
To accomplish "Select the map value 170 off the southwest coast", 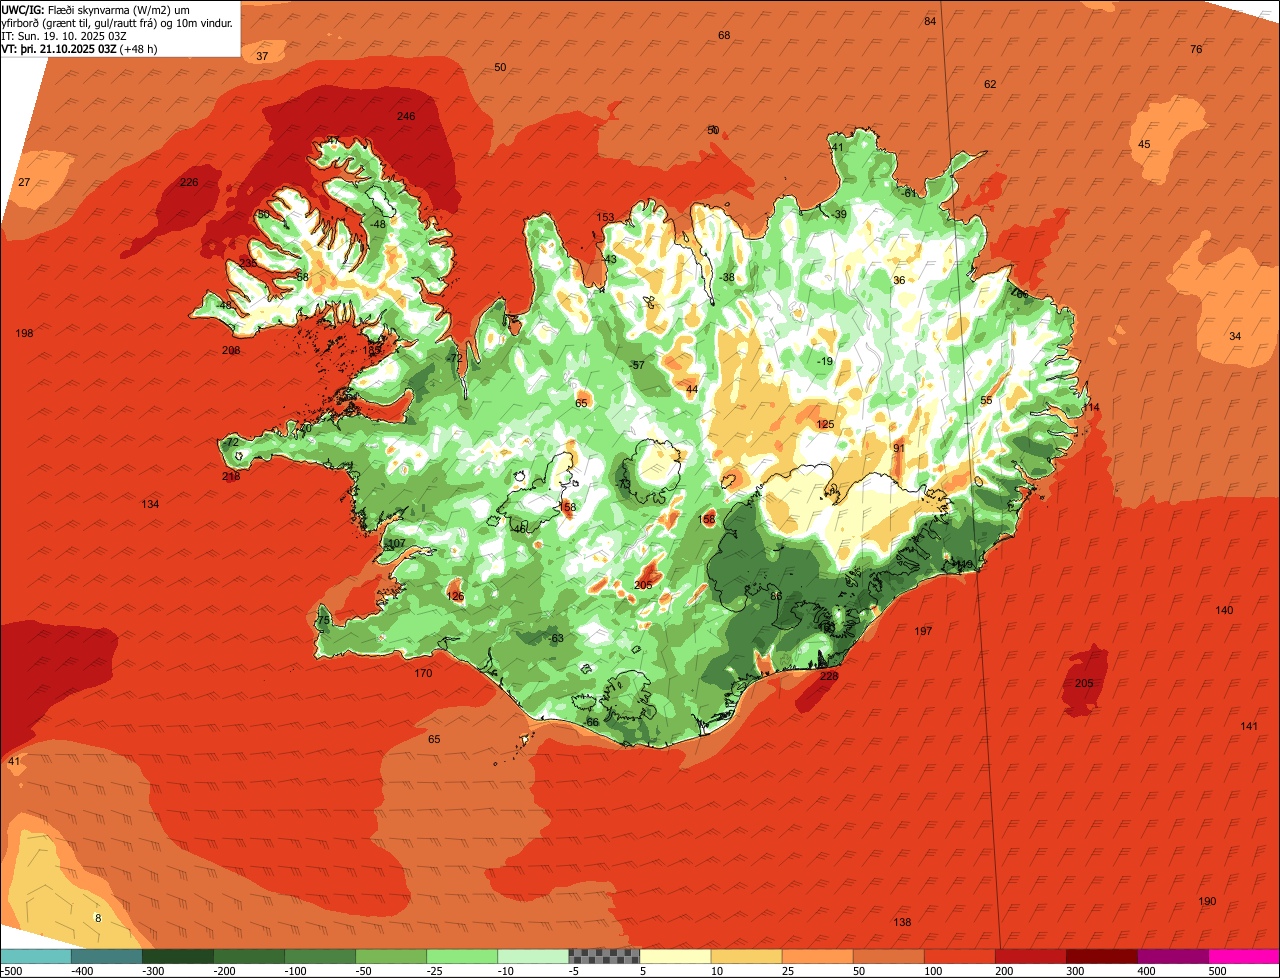I will (424, 673).
